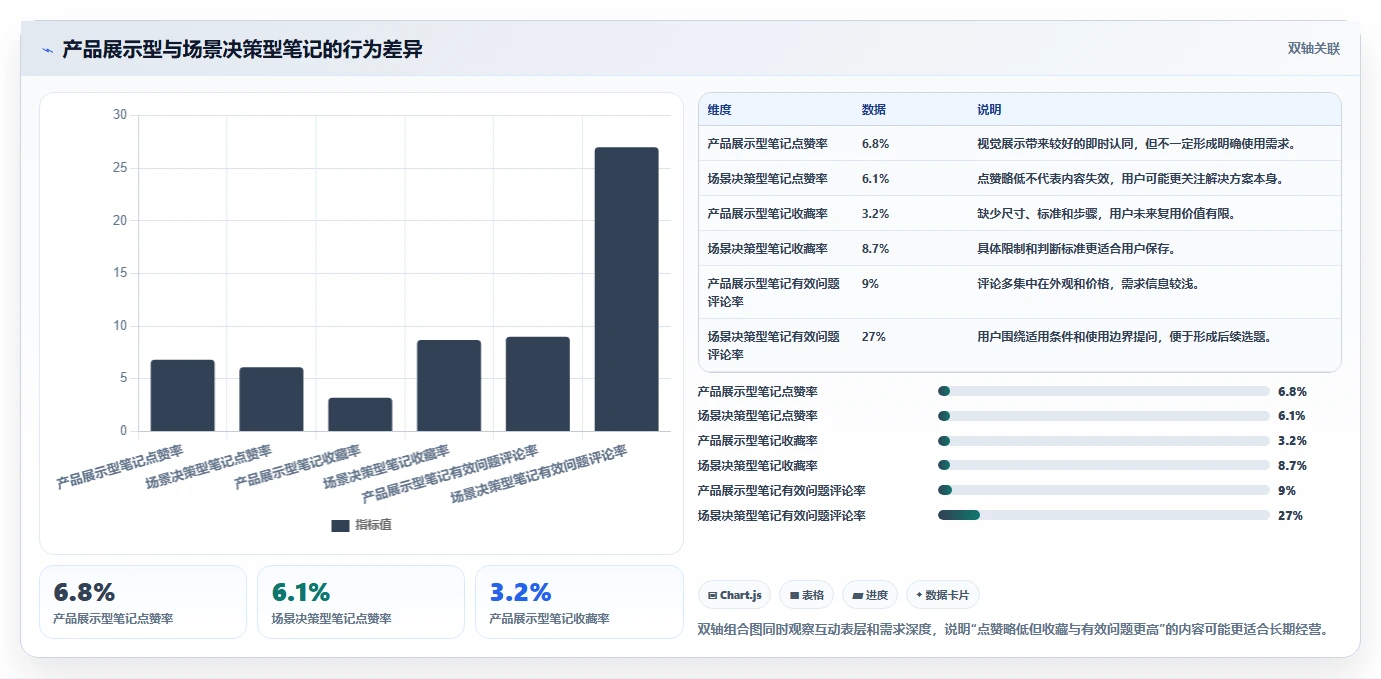This screenshot has width=1381, height=679.
Task: Click the shortest bar for 产品展示型笔记收藏率
Action: point(360,414)
